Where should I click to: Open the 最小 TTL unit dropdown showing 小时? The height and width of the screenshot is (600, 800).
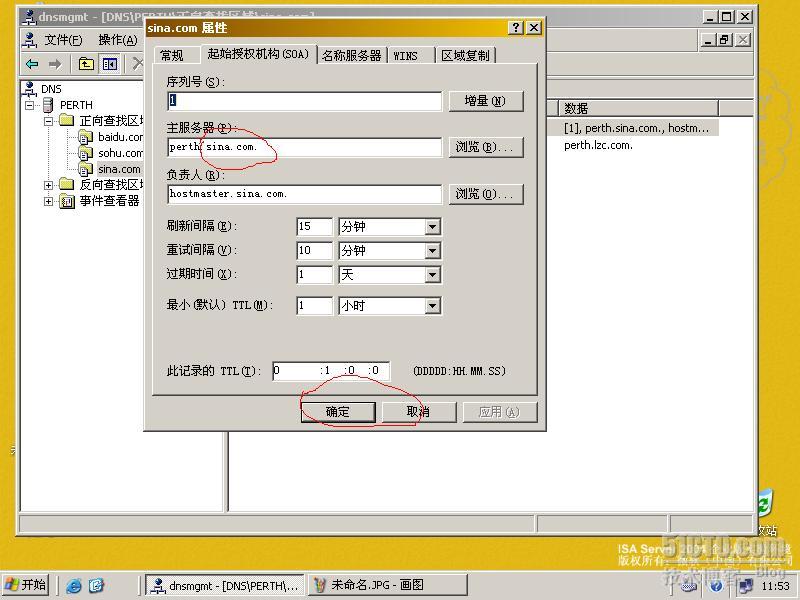coord(432,306)
